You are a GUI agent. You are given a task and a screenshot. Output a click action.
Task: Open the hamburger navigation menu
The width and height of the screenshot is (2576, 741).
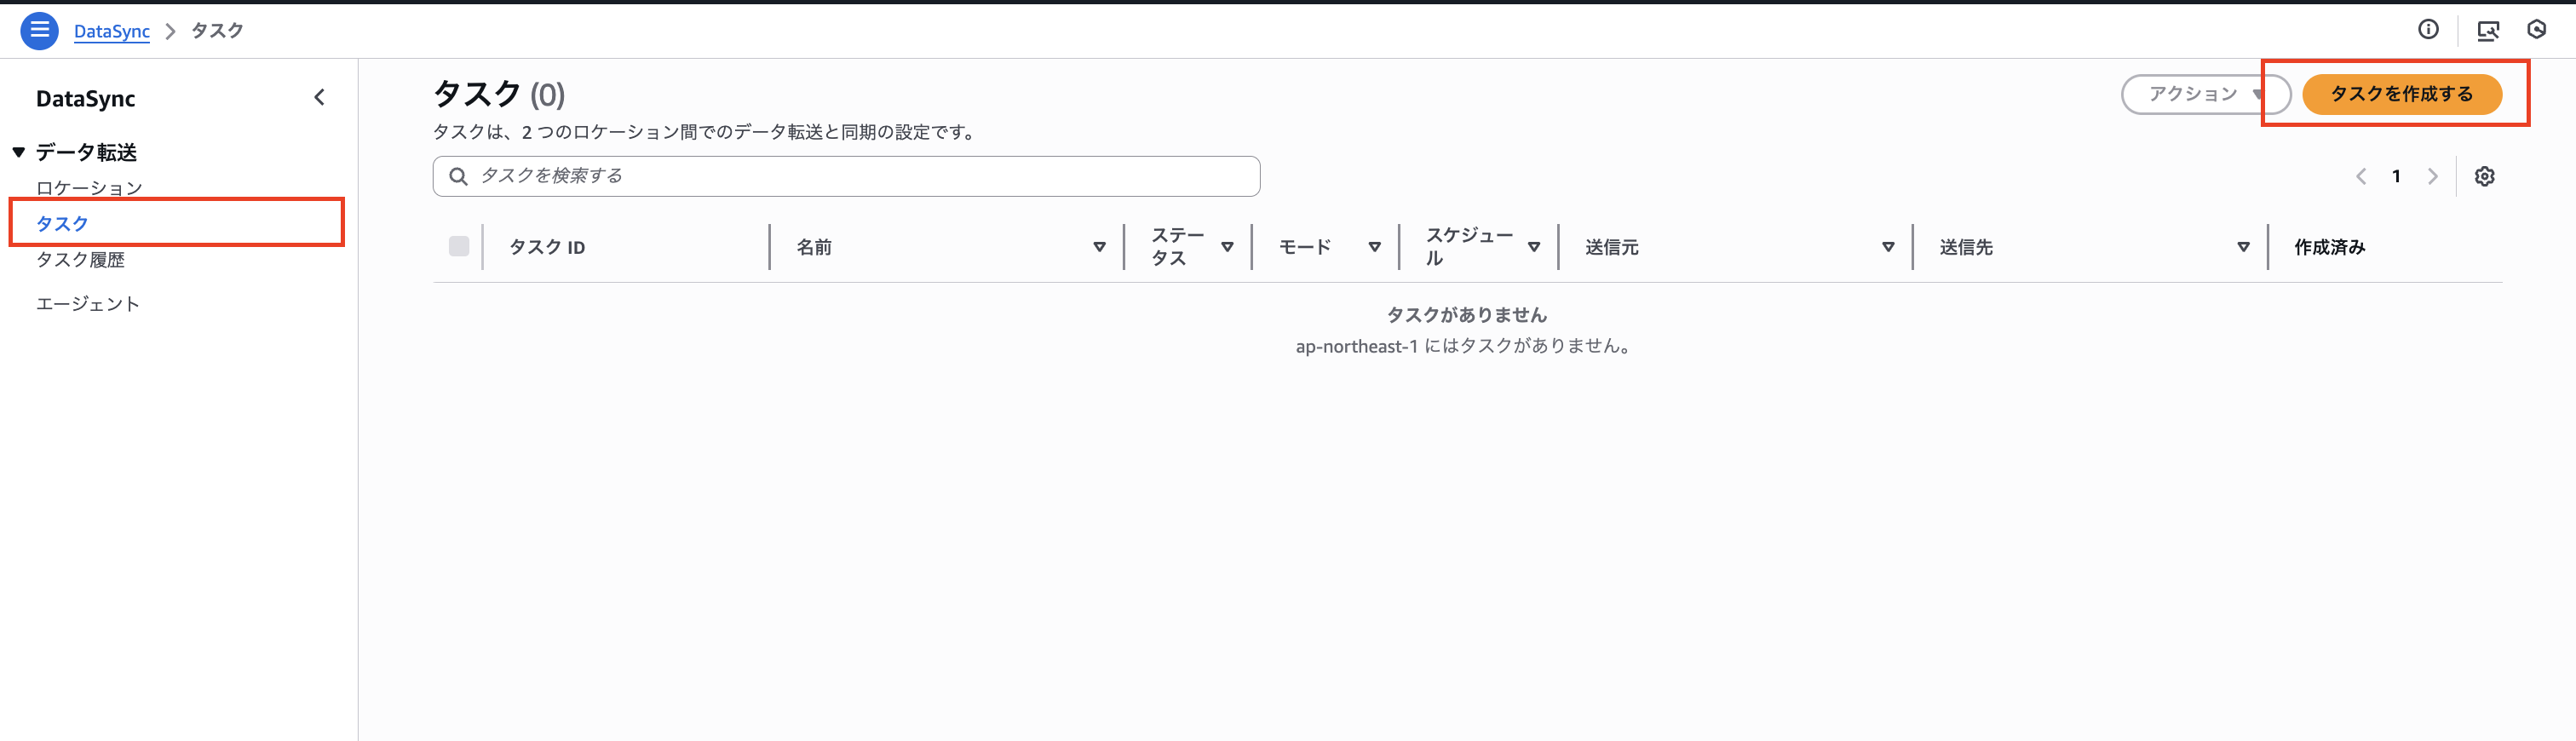(x=39, y=30)
